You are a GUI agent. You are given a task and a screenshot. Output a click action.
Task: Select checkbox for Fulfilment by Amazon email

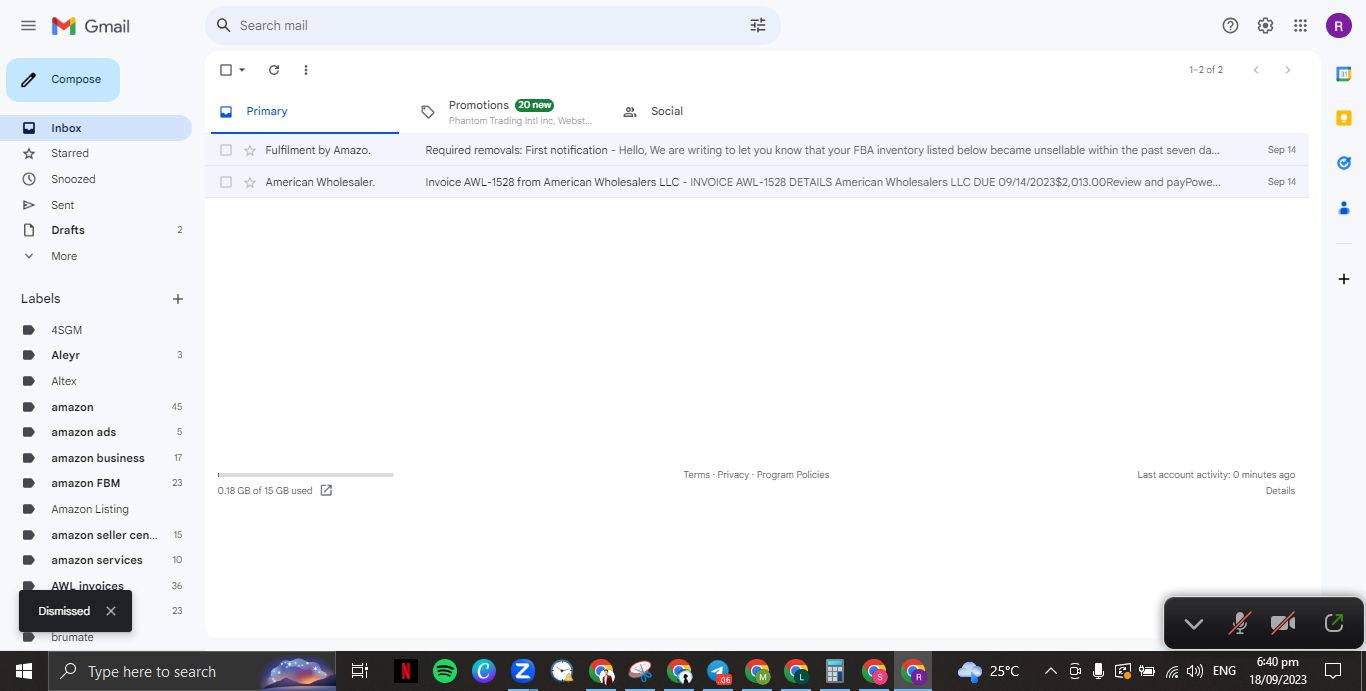tap(226, 150)
